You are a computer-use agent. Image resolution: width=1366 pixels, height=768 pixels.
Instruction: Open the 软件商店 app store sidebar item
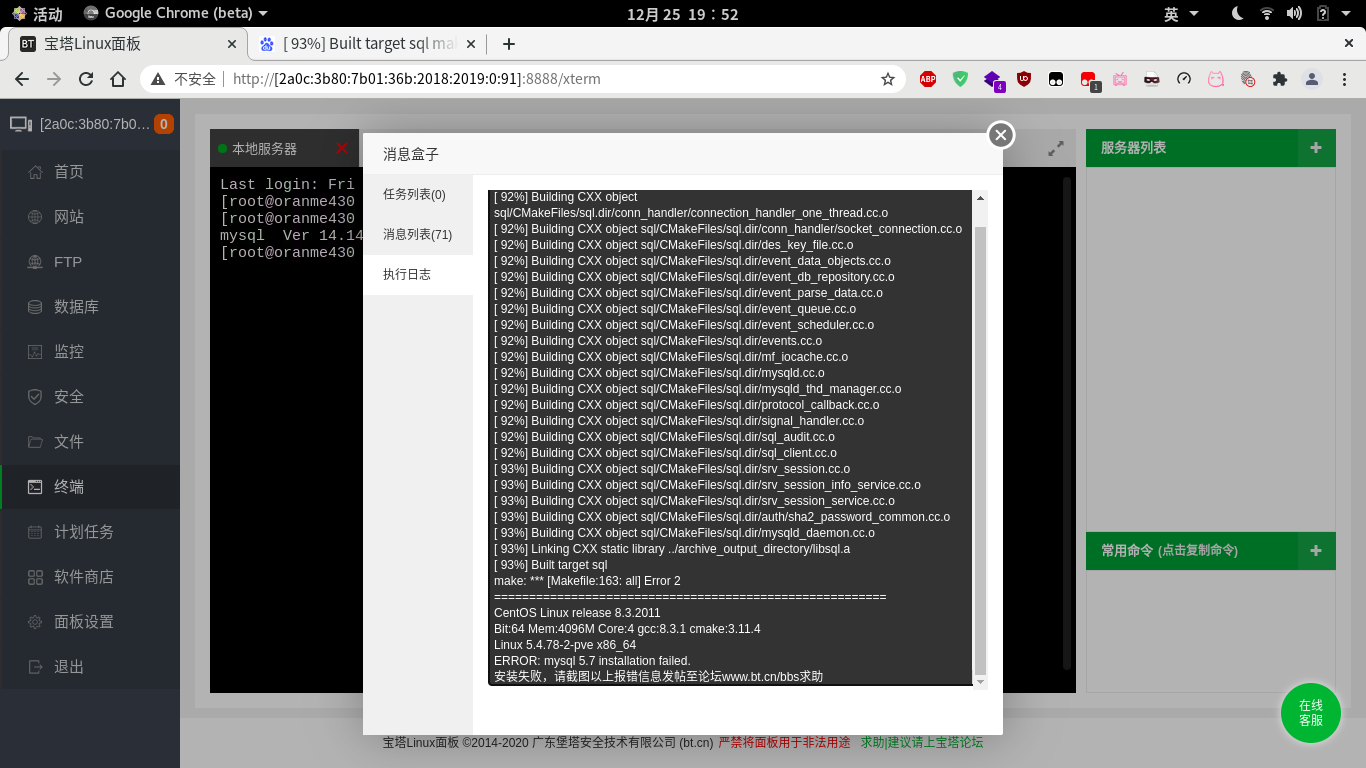point(90,577)
